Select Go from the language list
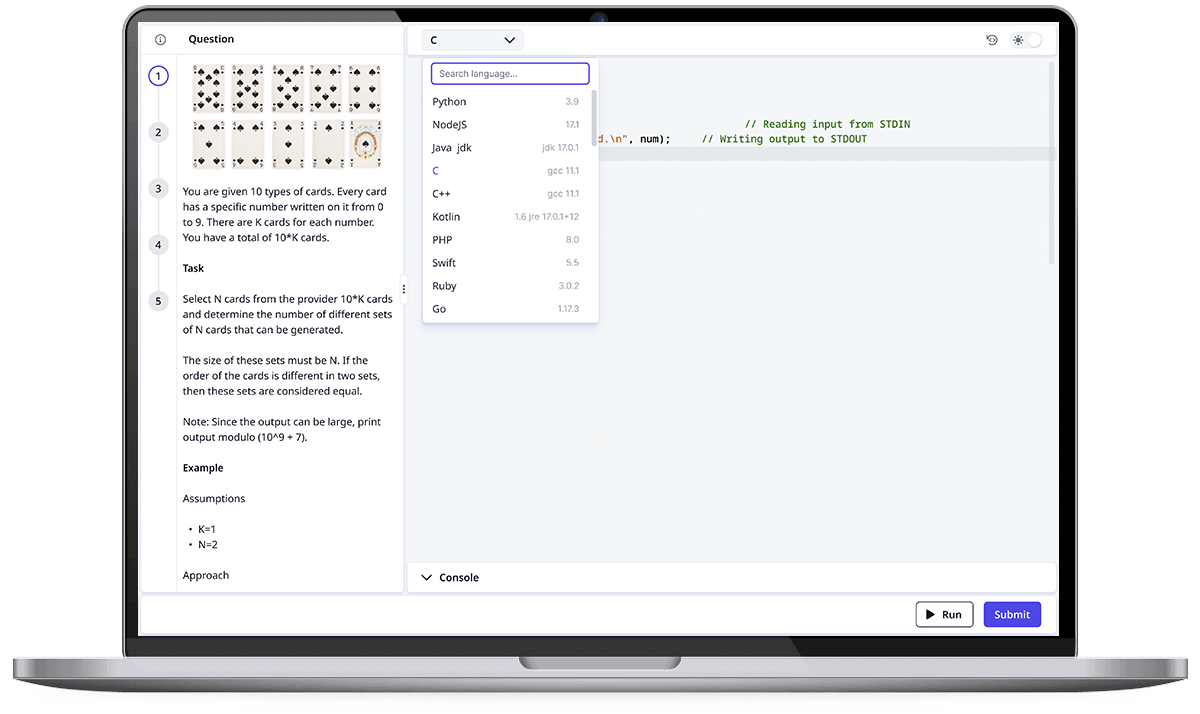Screen dimensions: 1200x714 [438, 309]
